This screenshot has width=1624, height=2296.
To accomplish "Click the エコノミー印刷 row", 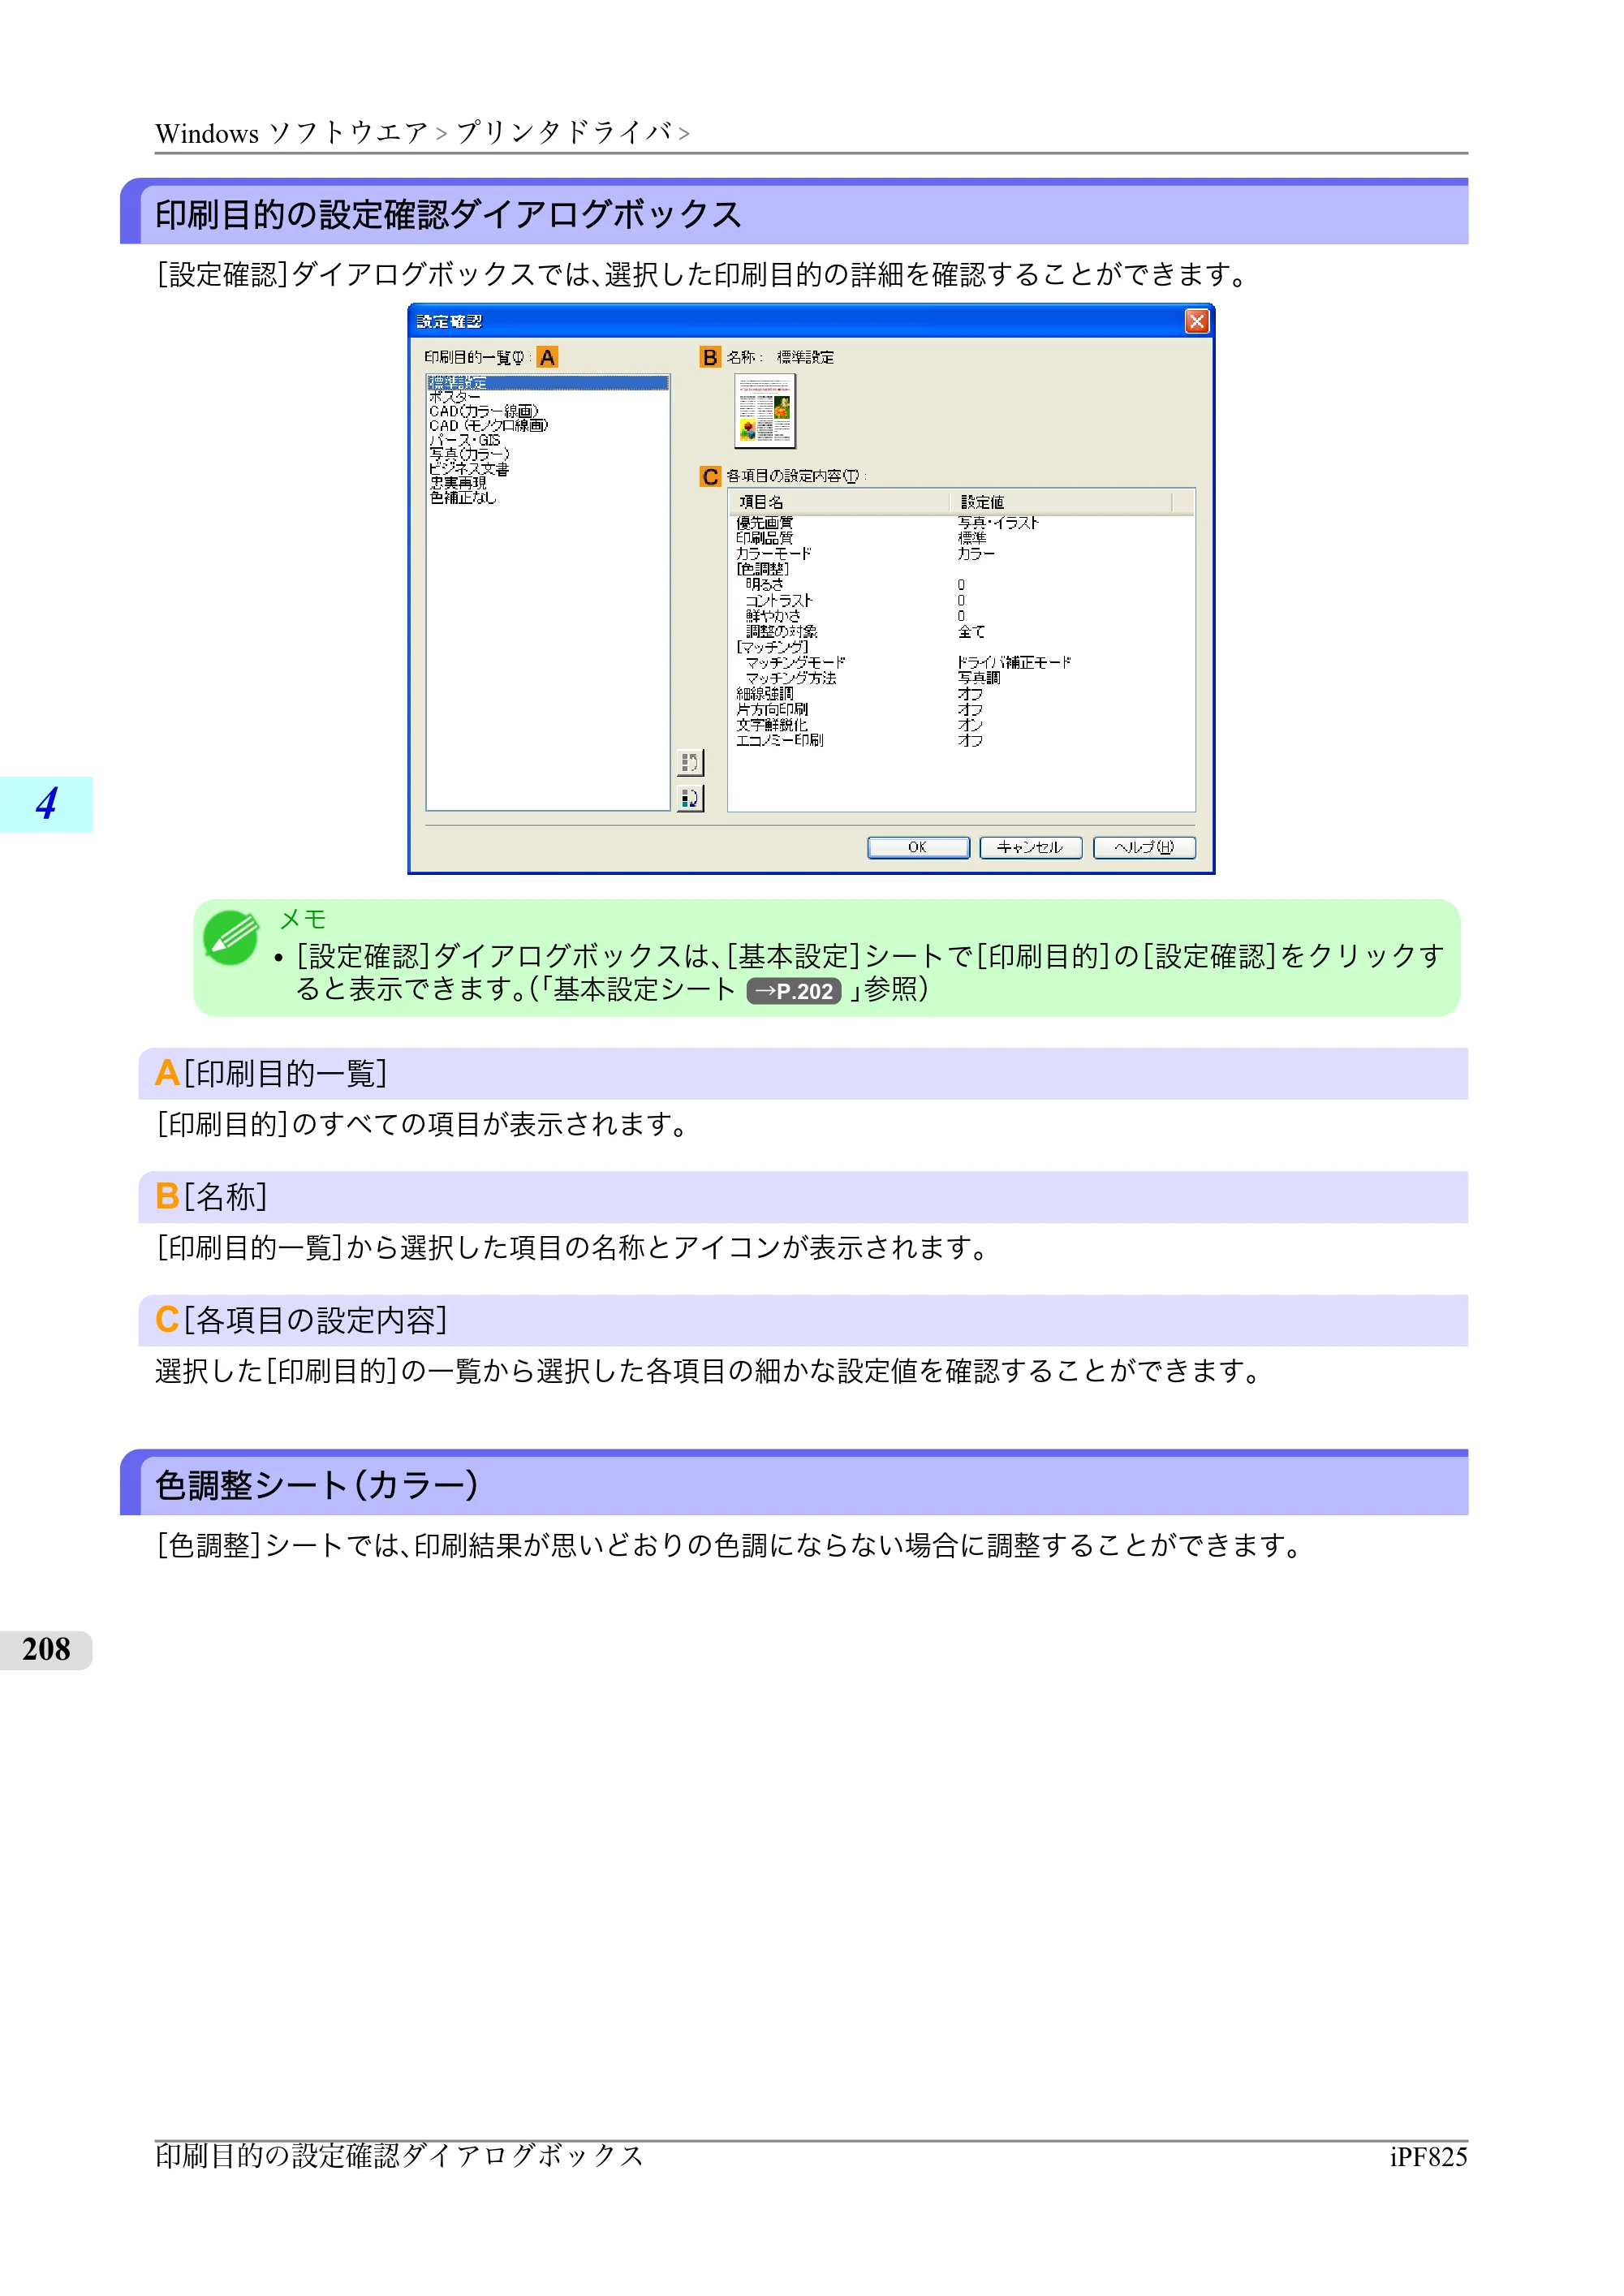I will (961, 741).
